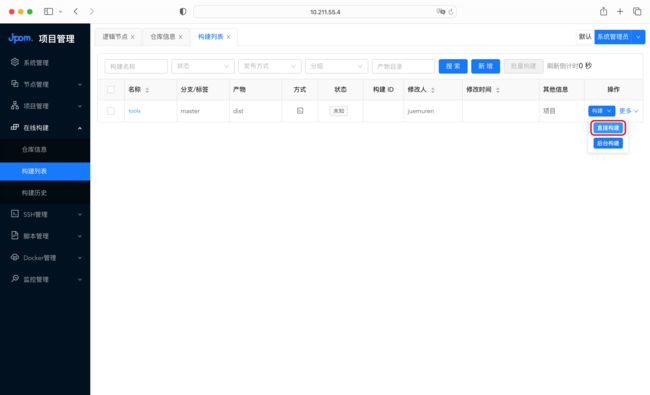Click the 方式 icon in tools row
650x395 pixels.
300,111
